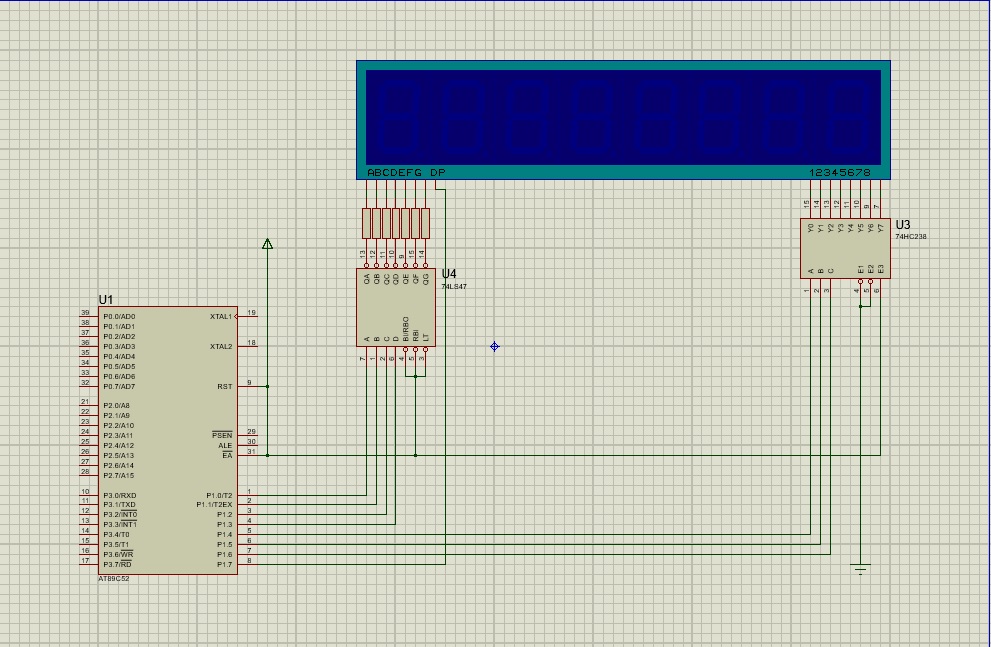Click the EA pin label on U1
Screen dimensions: 991x647
[228, 455]
